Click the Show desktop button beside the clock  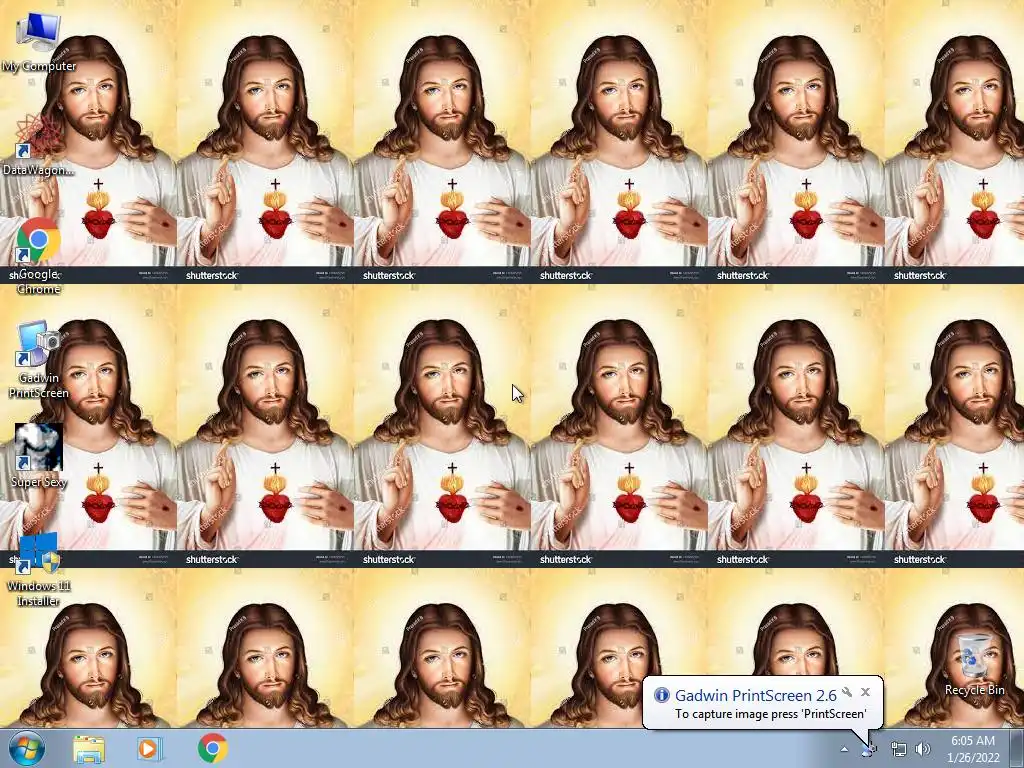(x=1017, y=748)
